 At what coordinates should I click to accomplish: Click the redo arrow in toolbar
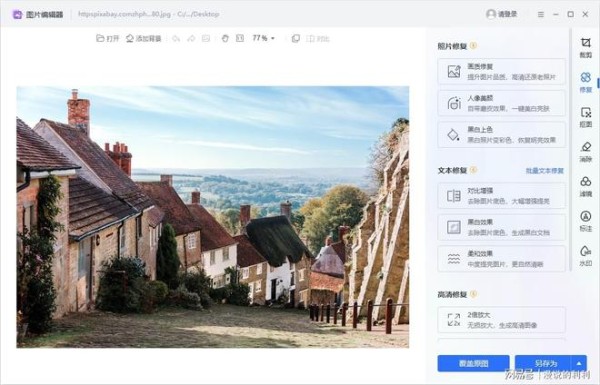191,38
